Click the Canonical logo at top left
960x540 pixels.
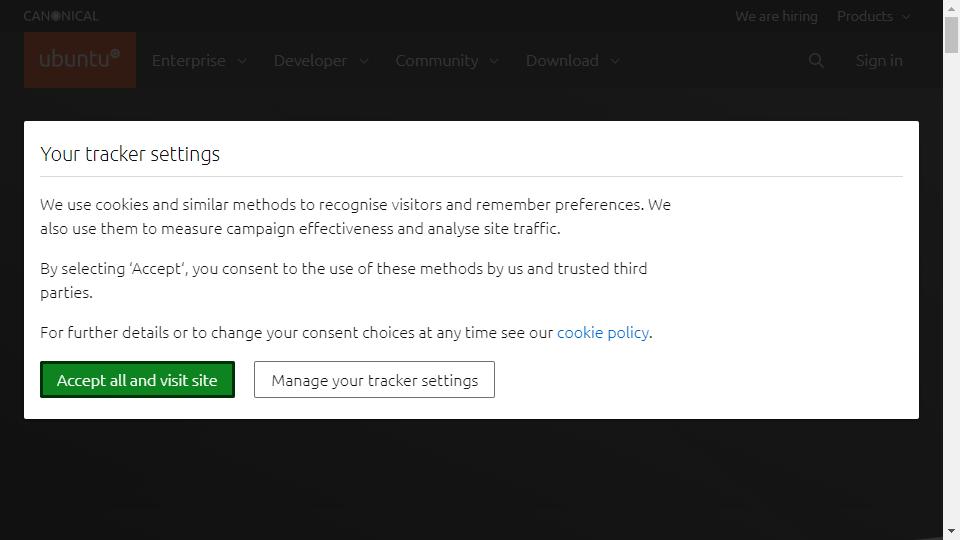click(61, 17)
